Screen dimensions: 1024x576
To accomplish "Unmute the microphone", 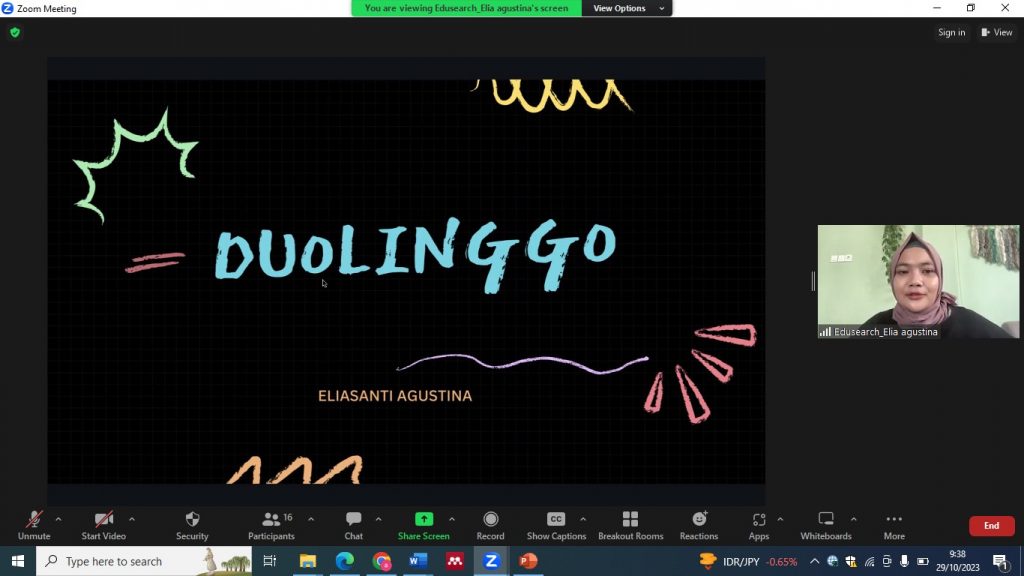I will 34,520.
